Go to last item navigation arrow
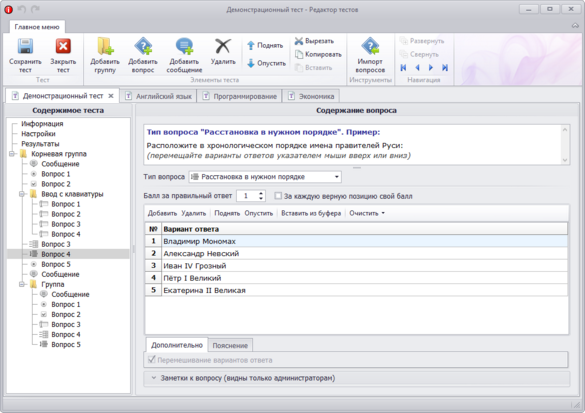The image size is (585, 413). [x=445, y=68]
